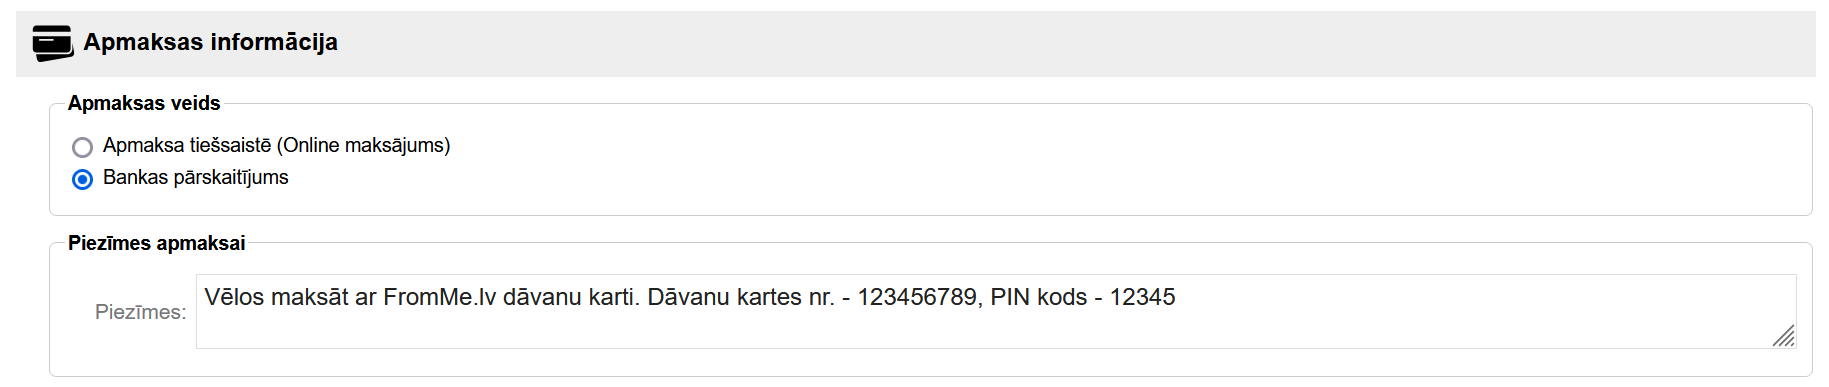Click the Piezīmes: field label

pos(141,312)
